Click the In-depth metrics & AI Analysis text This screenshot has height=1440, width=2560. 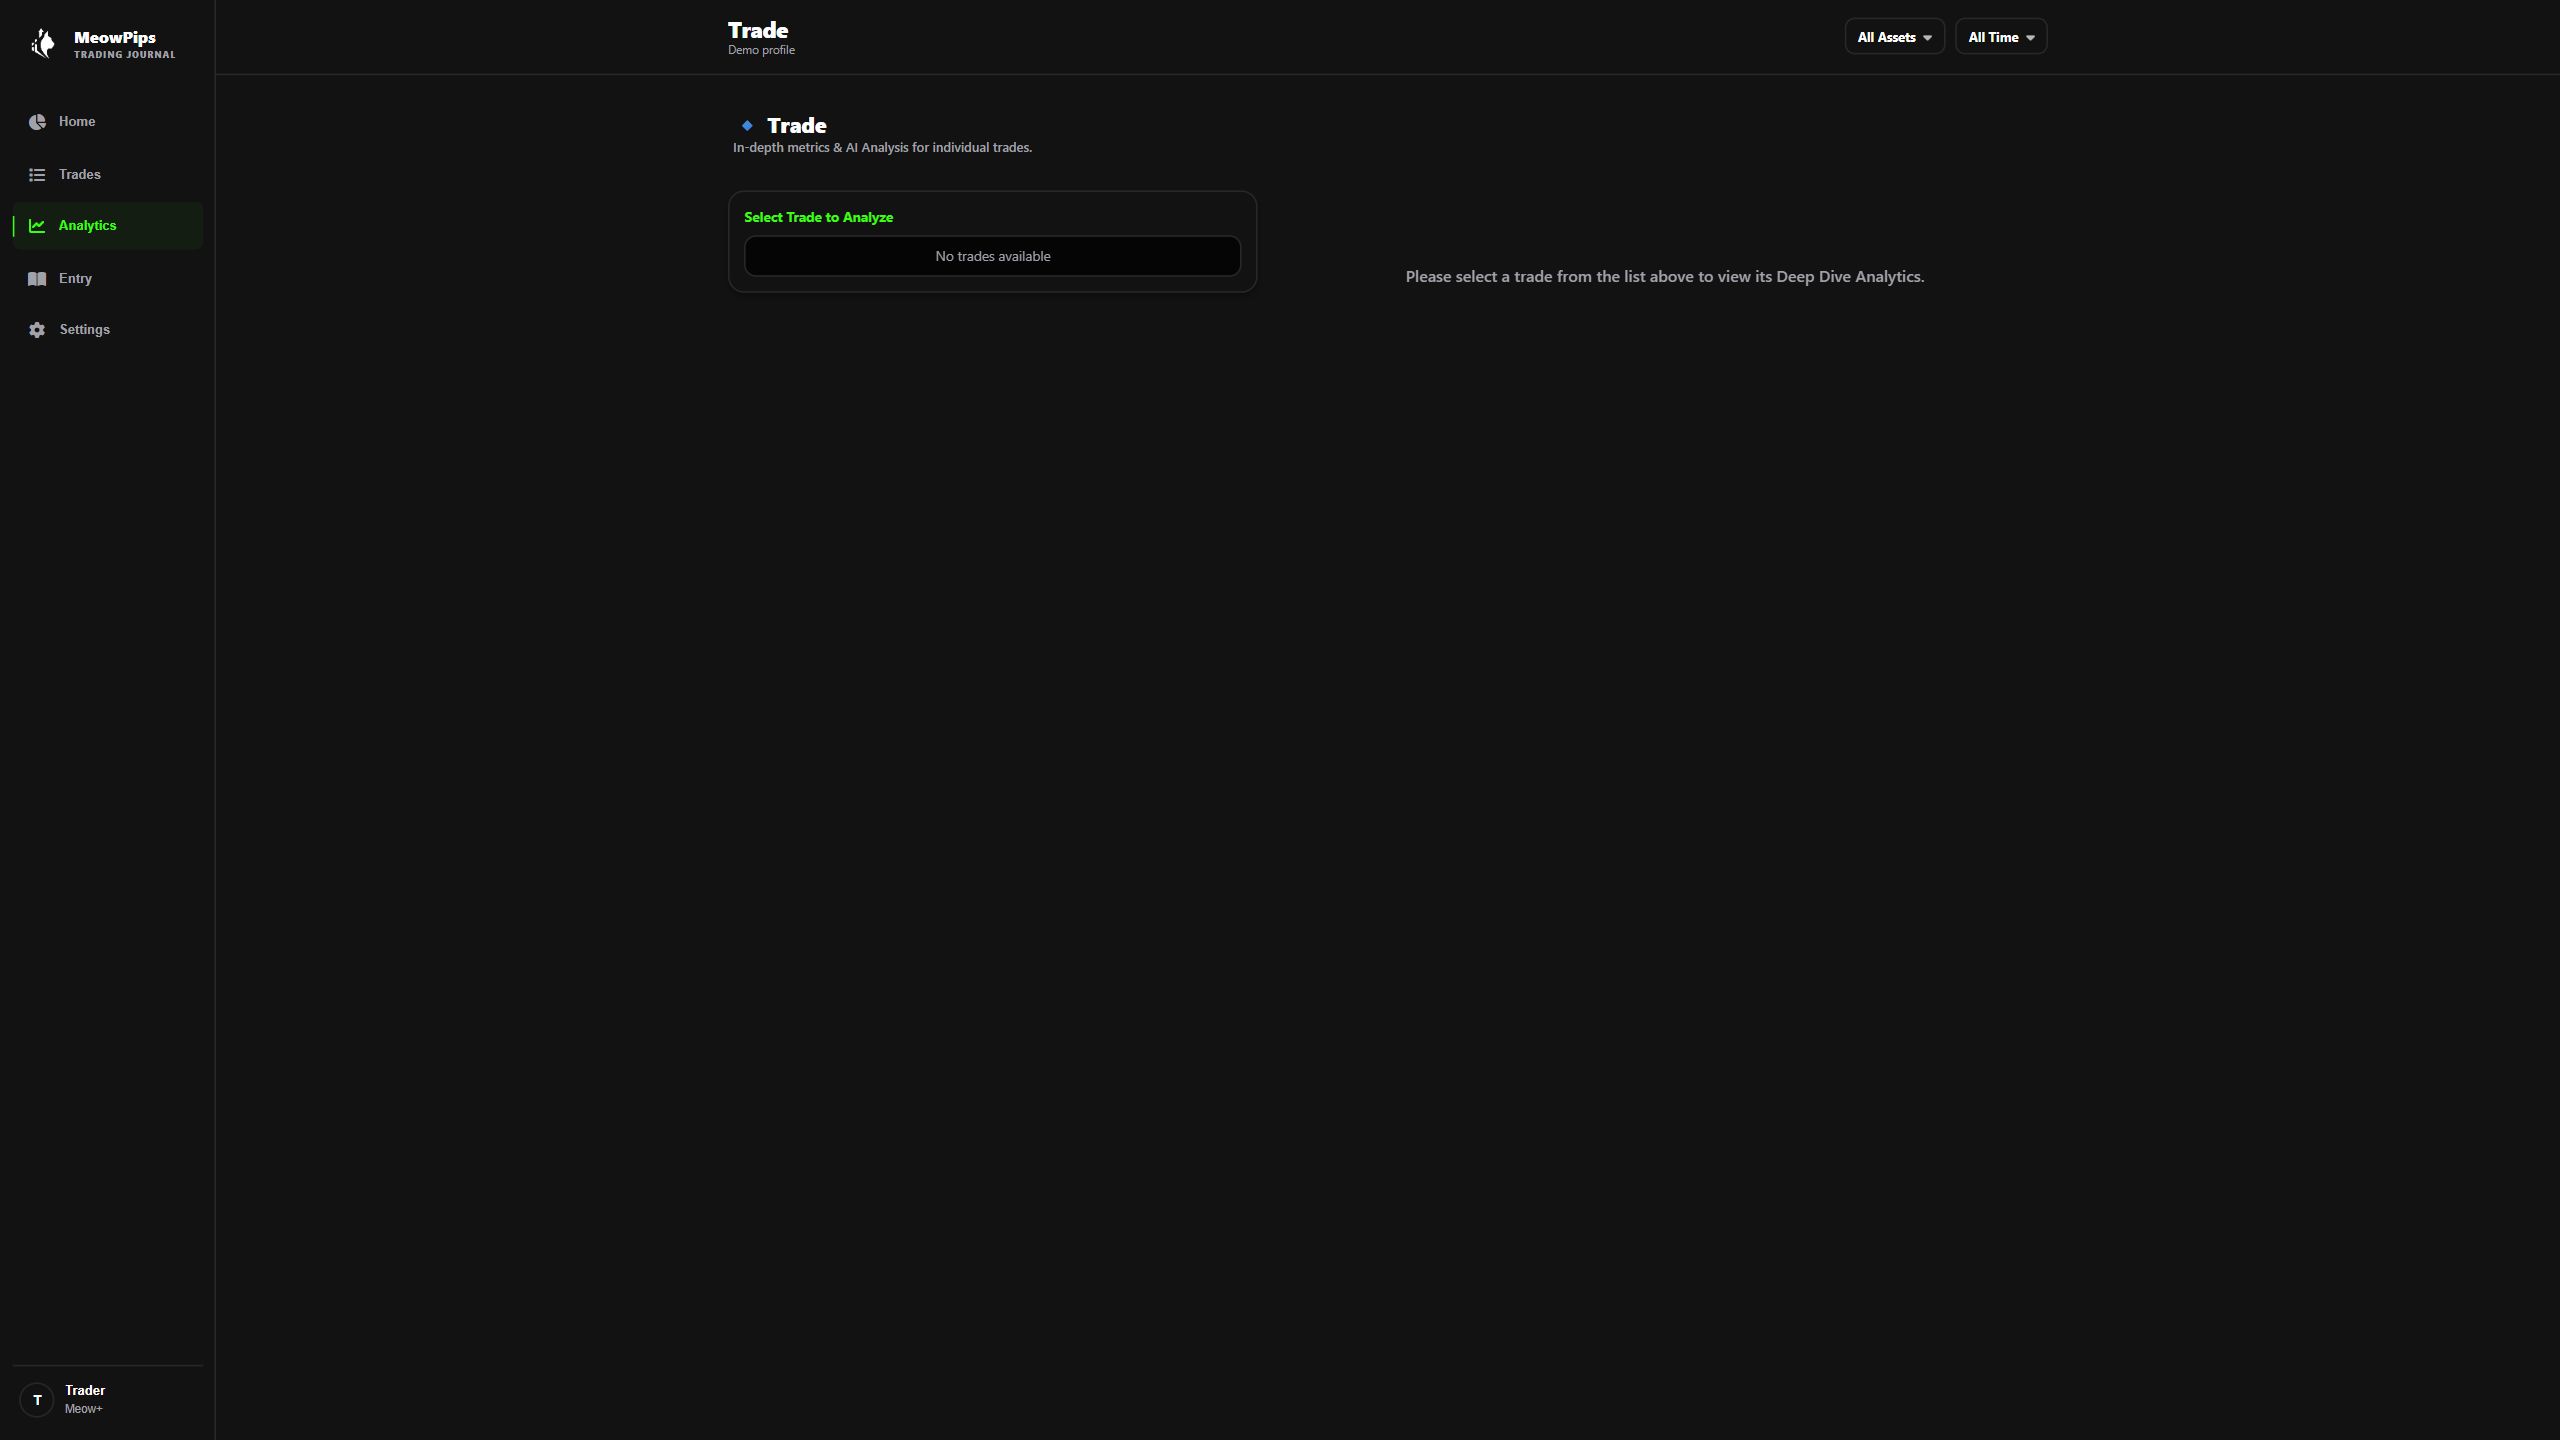882,148
